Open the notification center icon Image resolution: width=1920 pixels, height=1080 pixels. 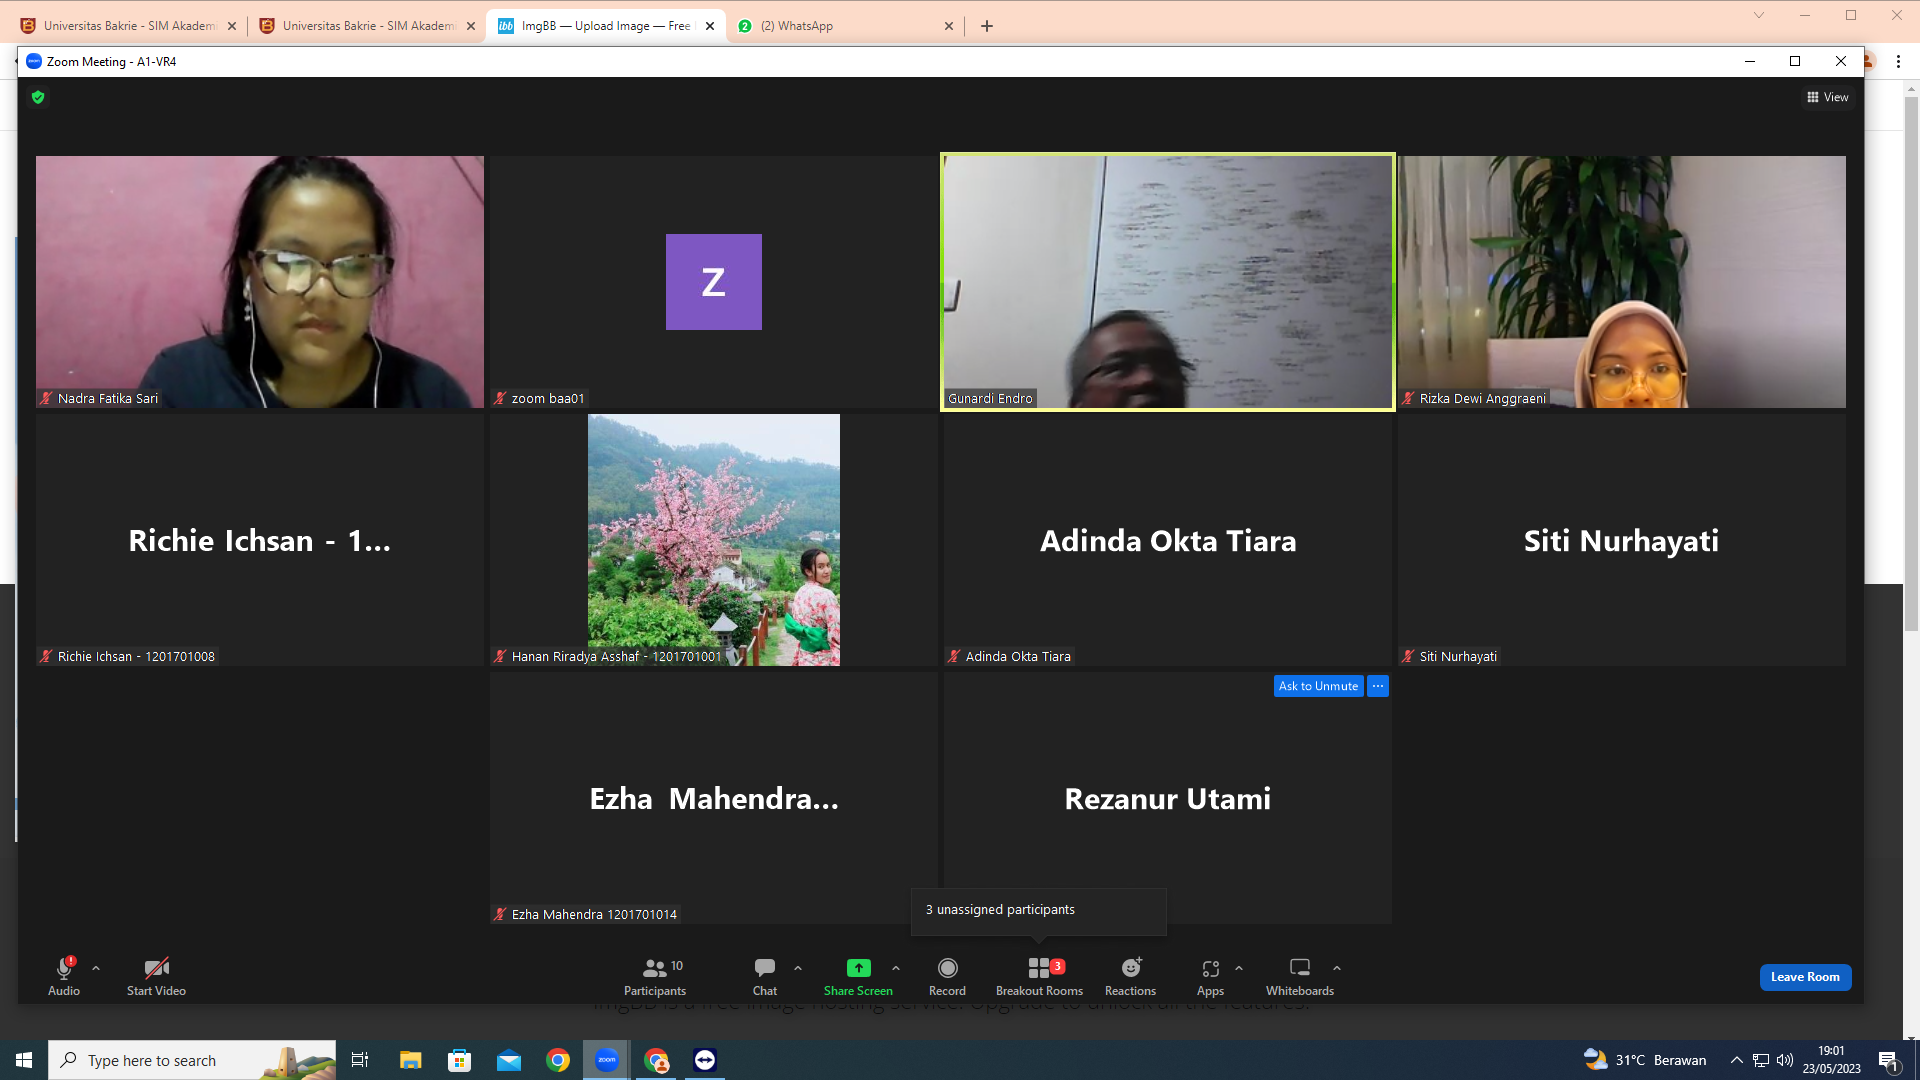click(1889, 1060)
